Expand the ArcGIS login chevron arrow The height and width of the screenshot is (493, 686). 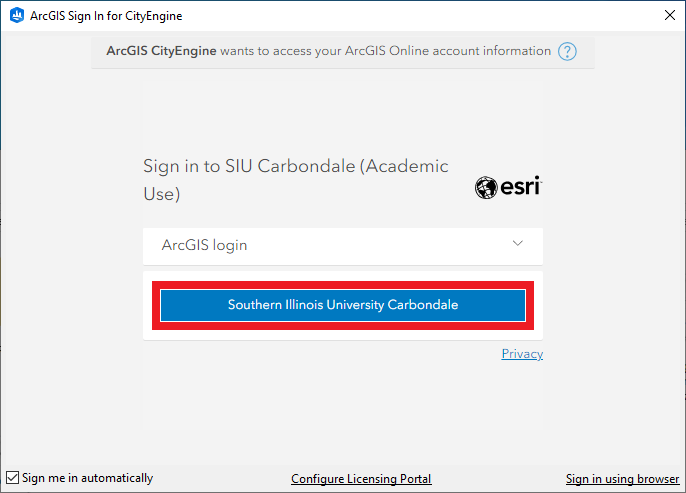517,244
